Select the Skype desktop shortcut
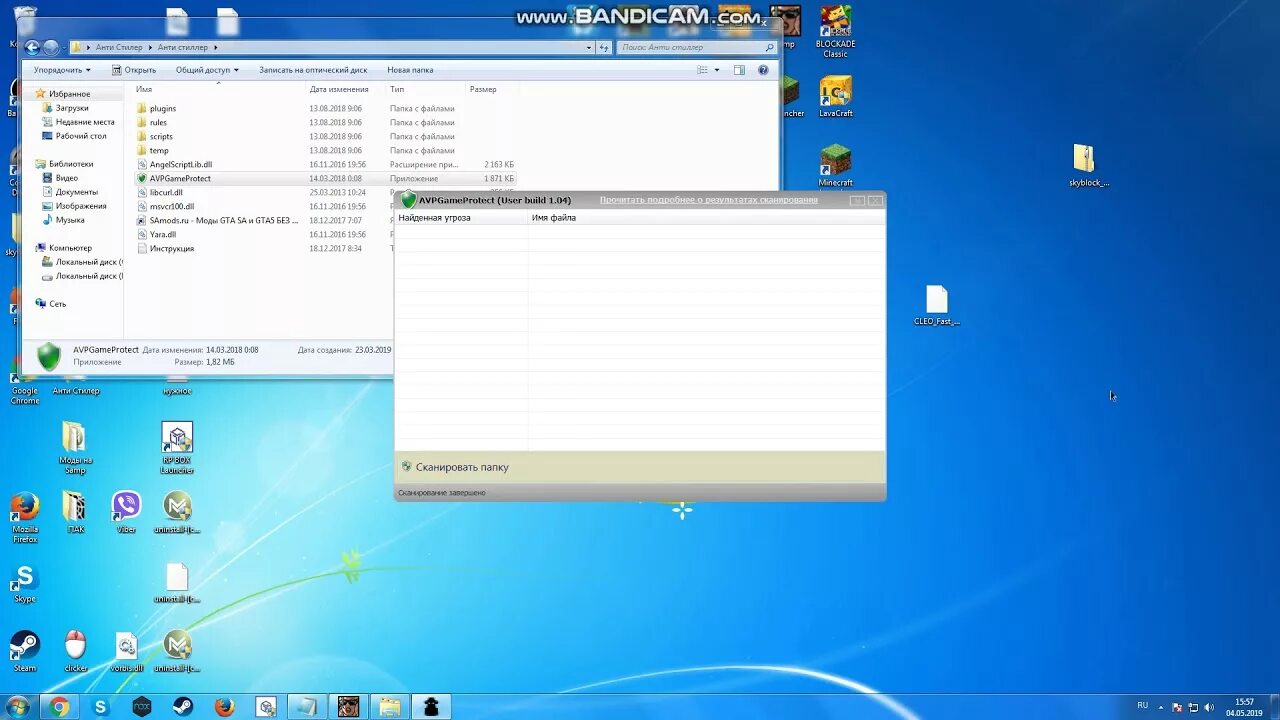 (x=25, y=584)
